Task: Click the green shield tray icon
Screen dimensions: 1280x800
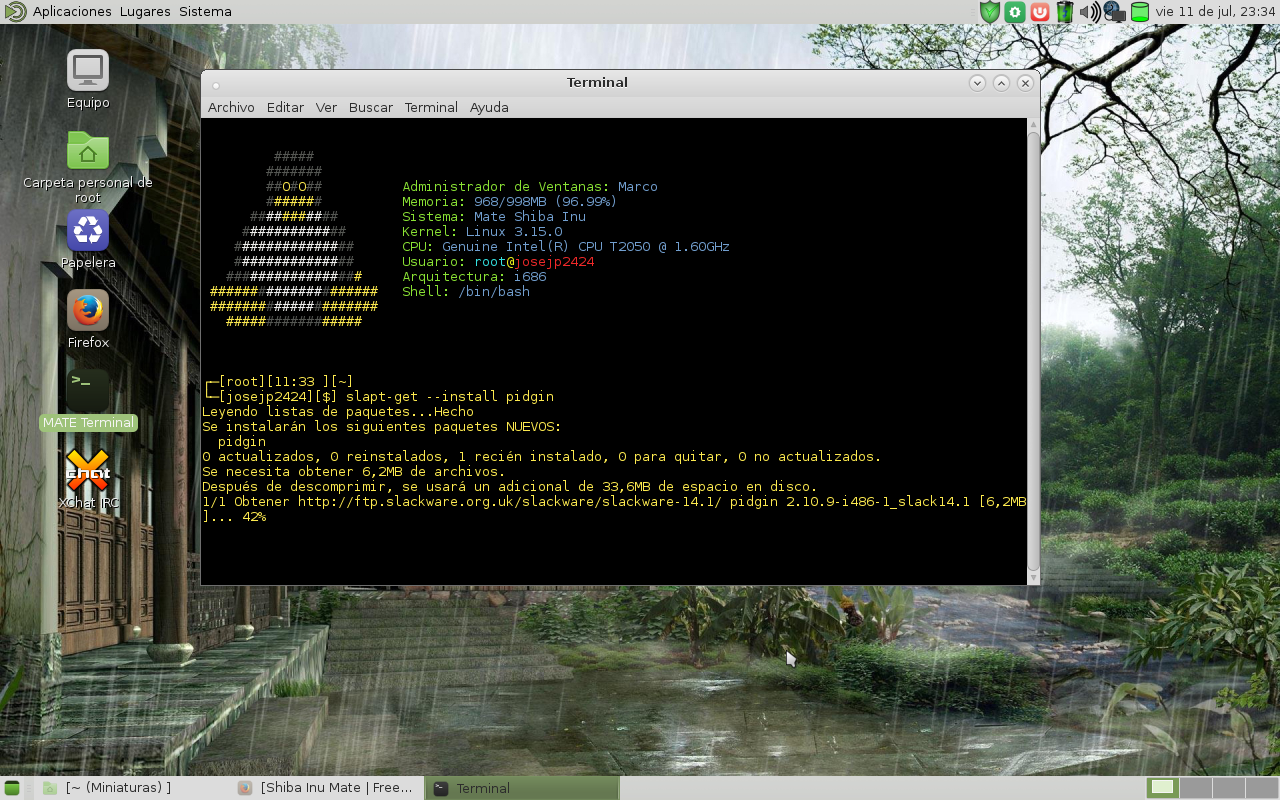Action: [x=990, y=12]
